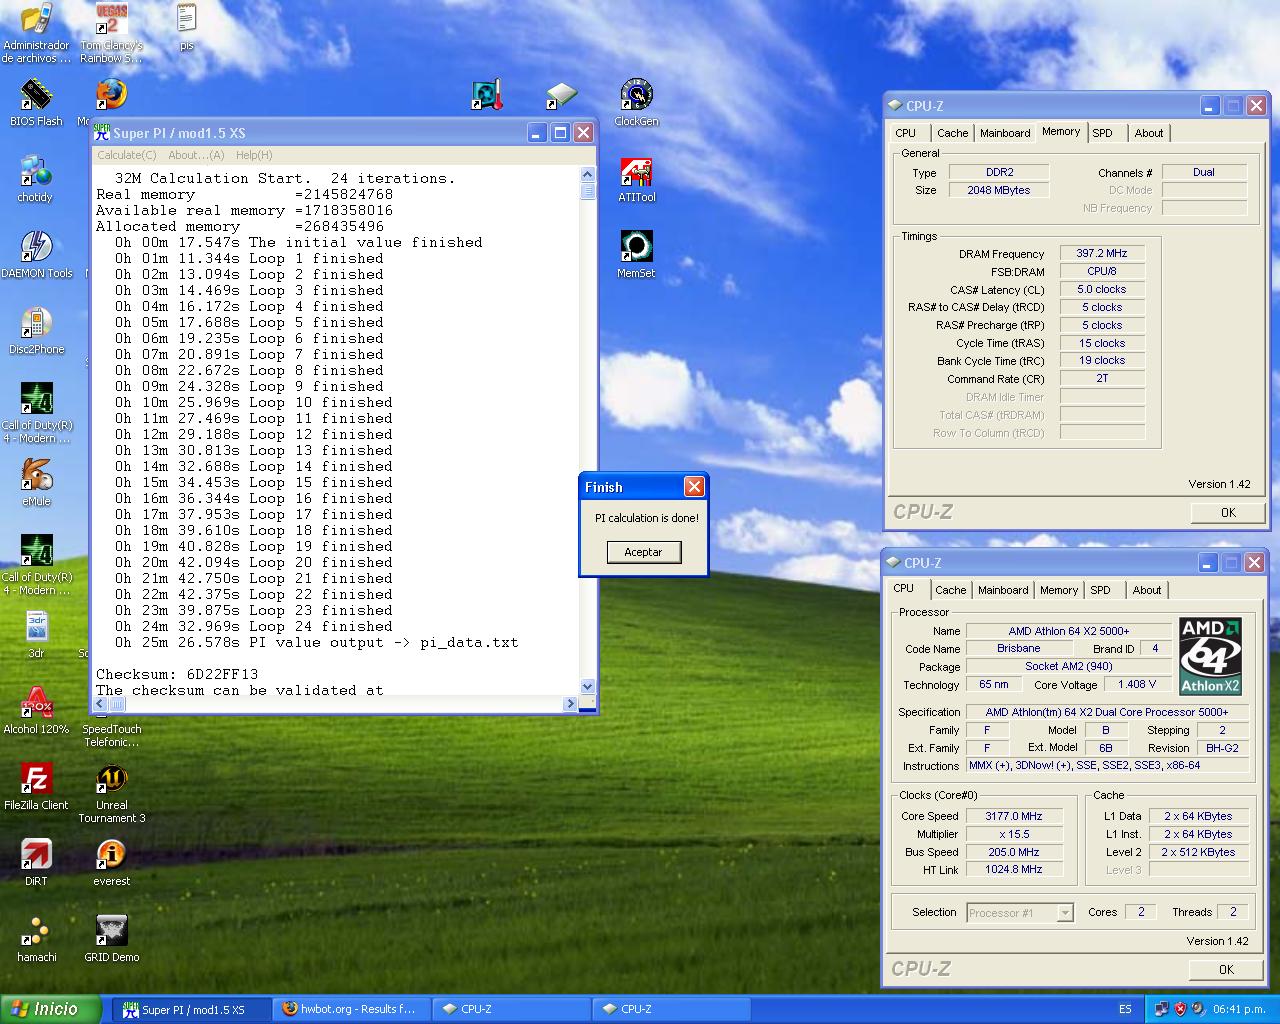1280x1024 pixels.
Task: Click Aceptar in the Finish dialog
Action: (x=643, y=552)
